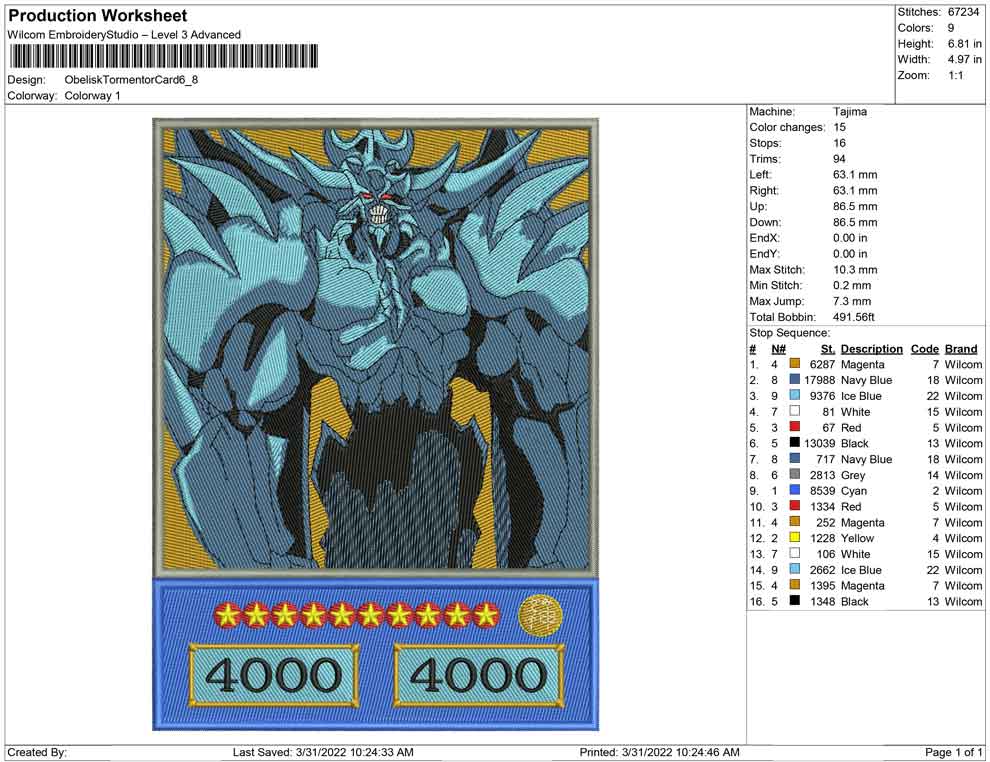The width and height of the screenshot is (990, 762).
Task: Click the N# column header
Action: coord(778,349)
